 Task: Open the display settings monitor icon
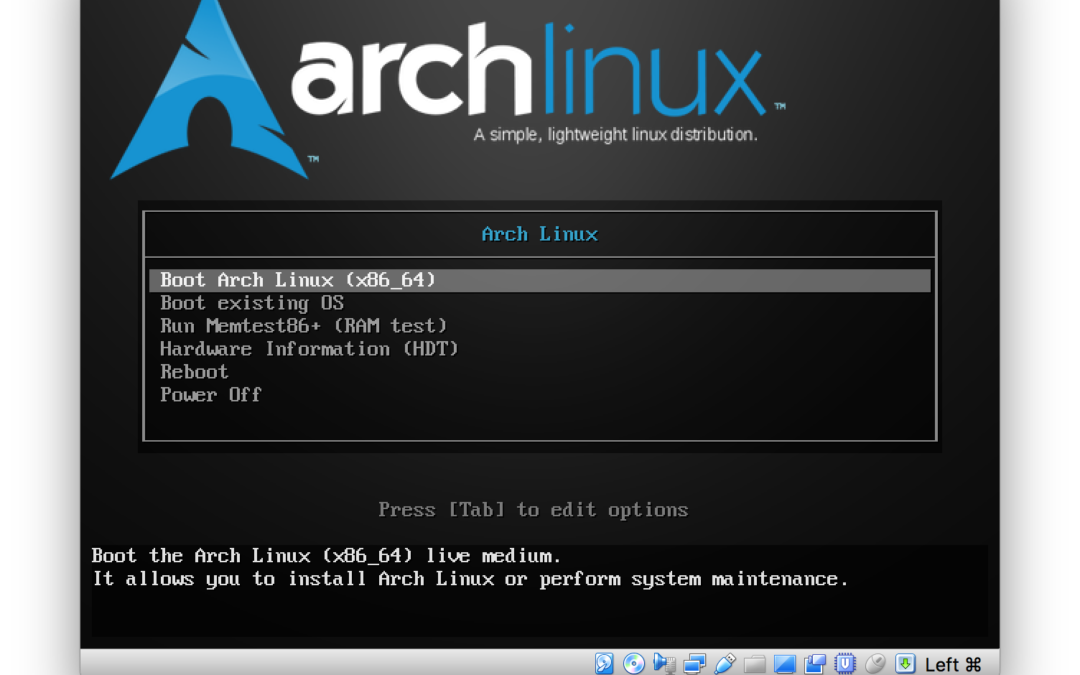(785, 664)
